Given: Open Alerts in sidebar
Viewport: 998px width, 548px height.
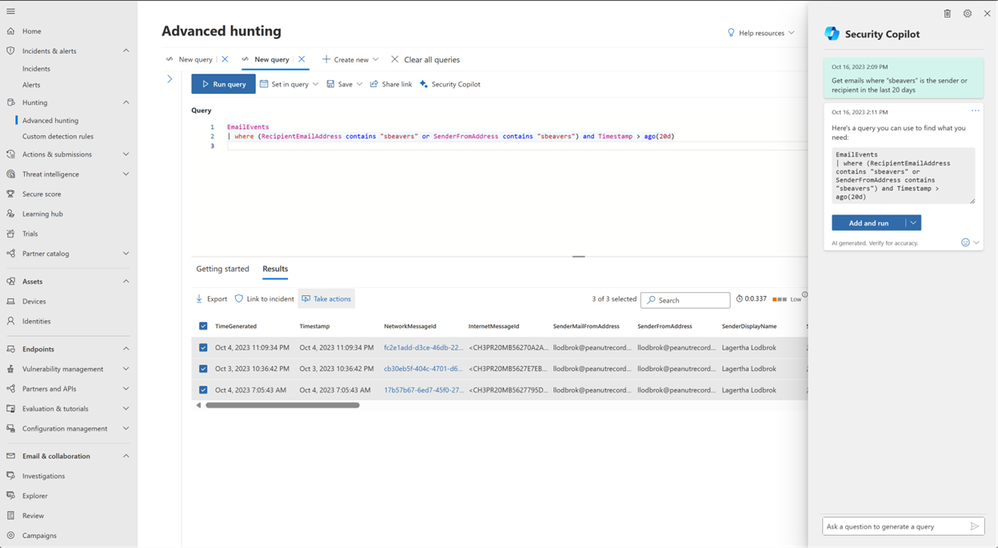Looking at the screenshot, I should point(31,85).
